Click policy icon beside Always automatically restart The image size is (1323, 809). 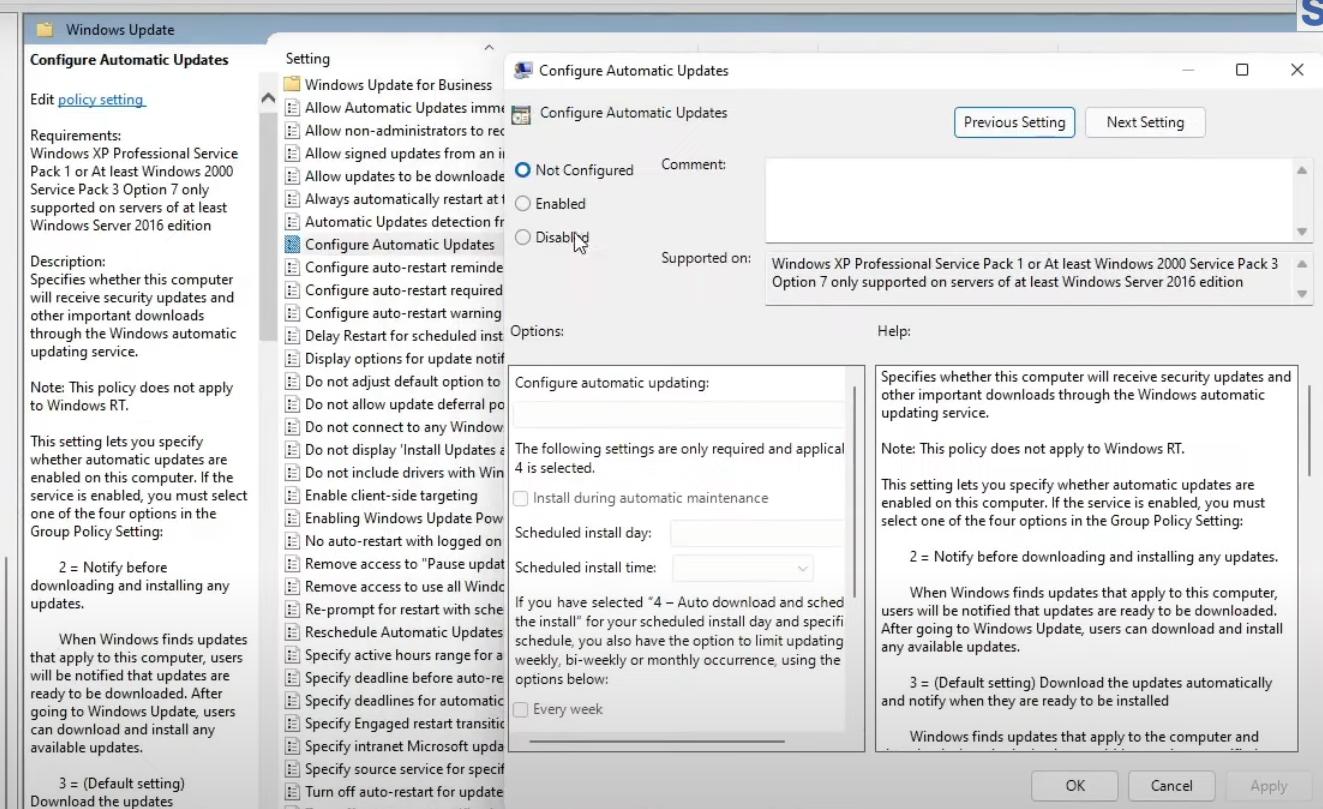tap(292, 199)
